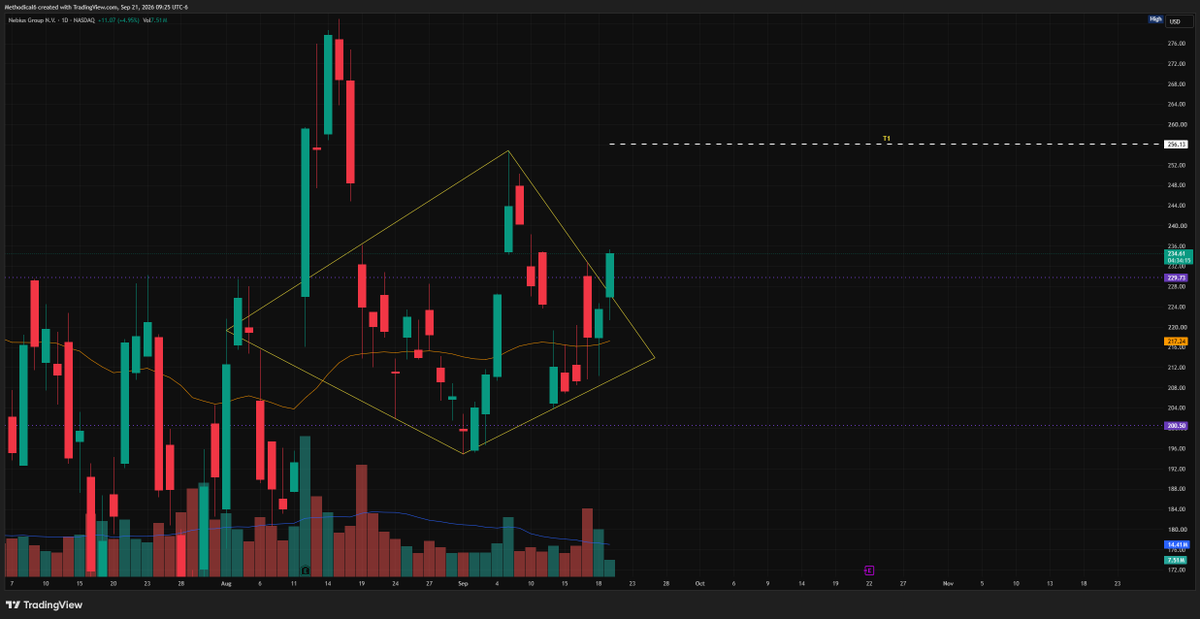Click the 260.00 price axis label
The width and height of the screenshot is (1200, 619).
click(x=1176, y=125)
